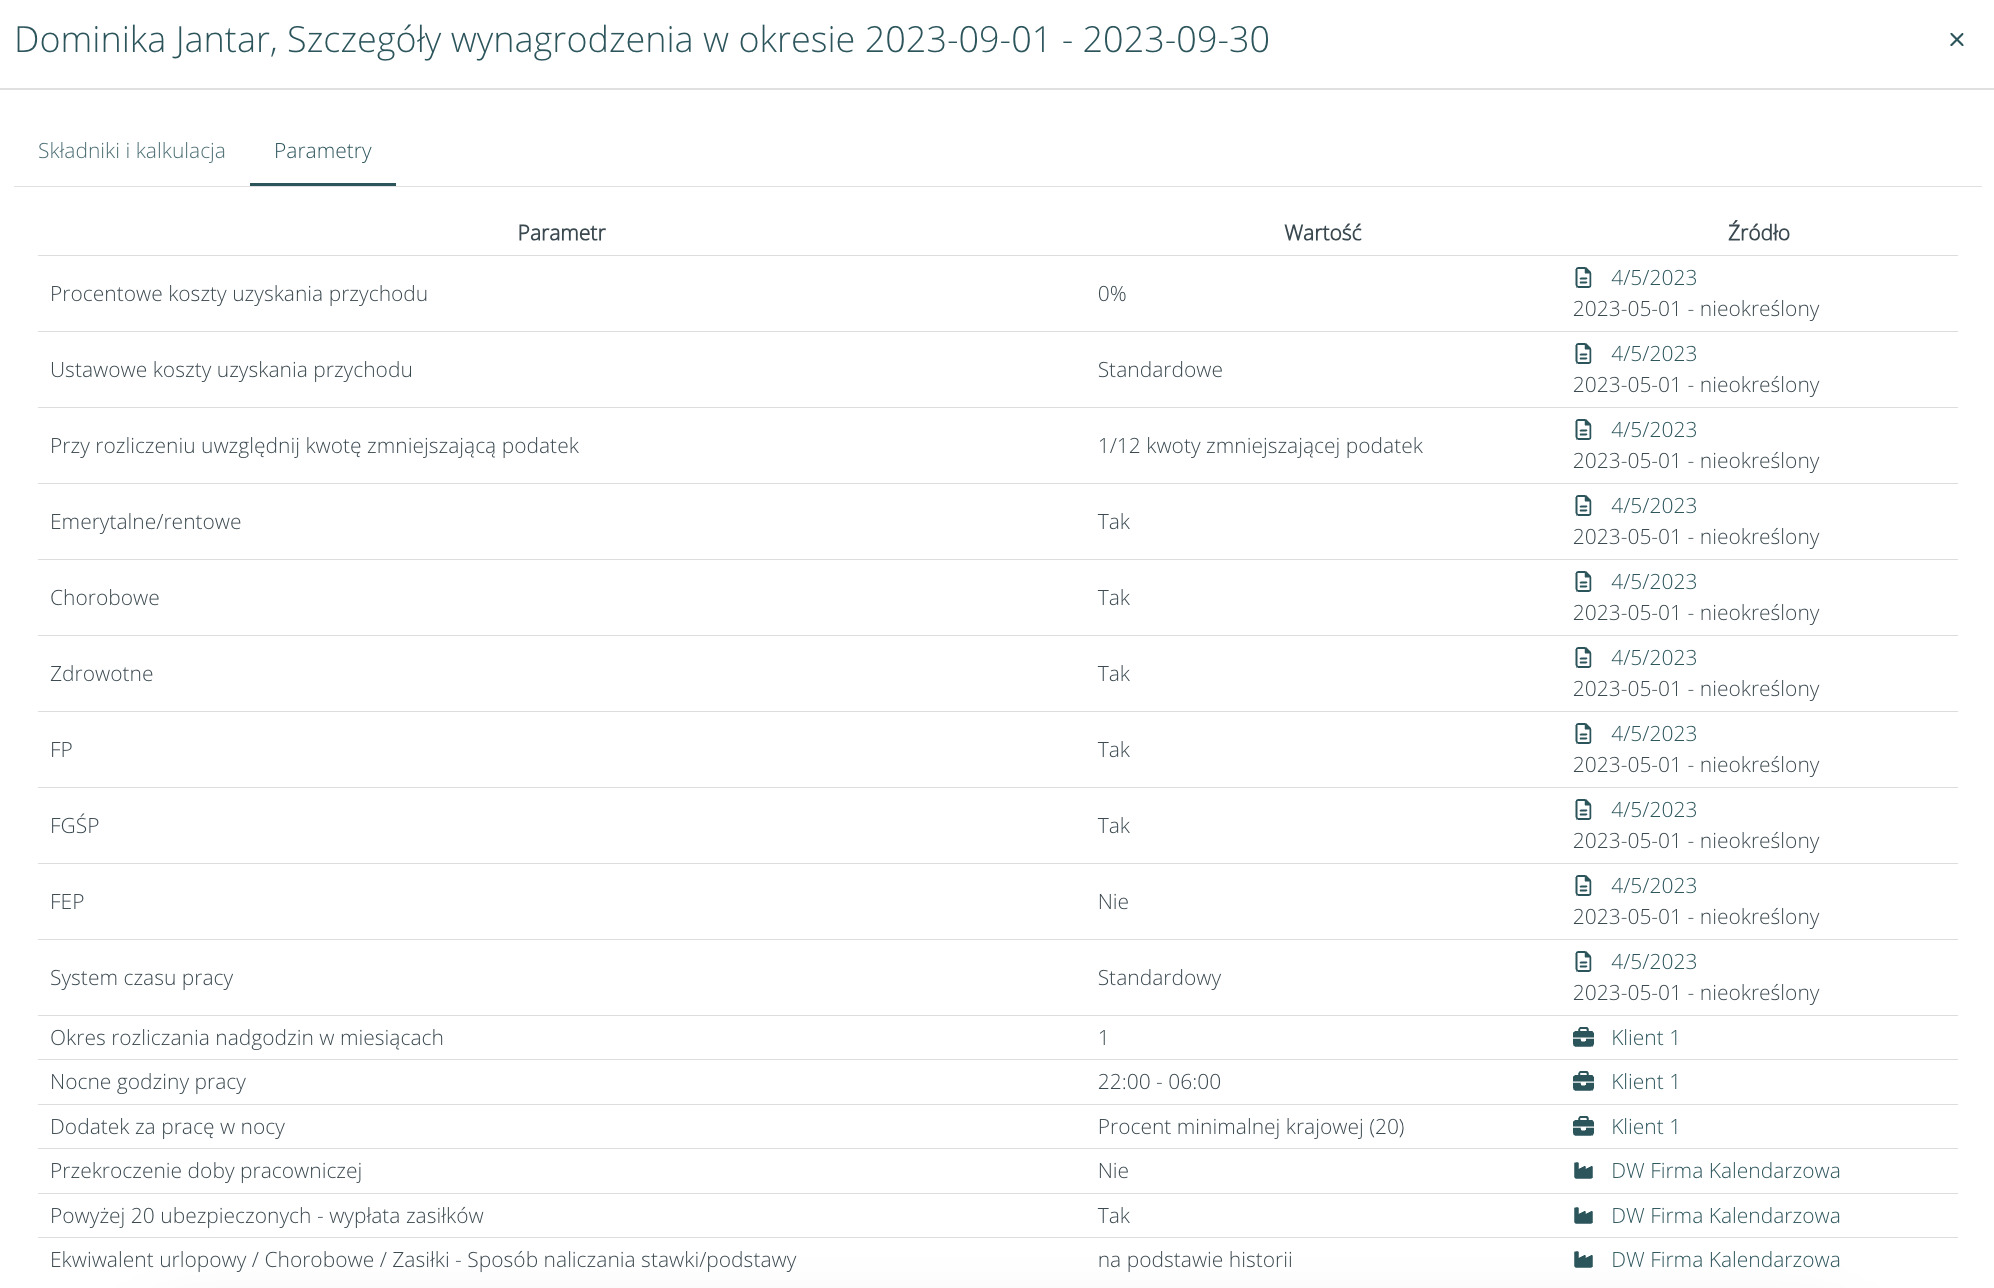The width and height of the screenshot is (1994, 1288).
Task: Click document icon in Emerytalne/rentowe row
Action: click(1583, 506)
